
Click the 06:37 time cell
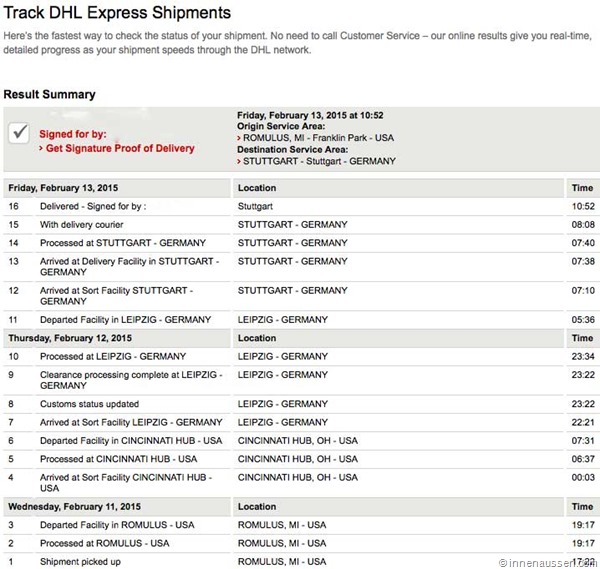(x=583, y=459)
